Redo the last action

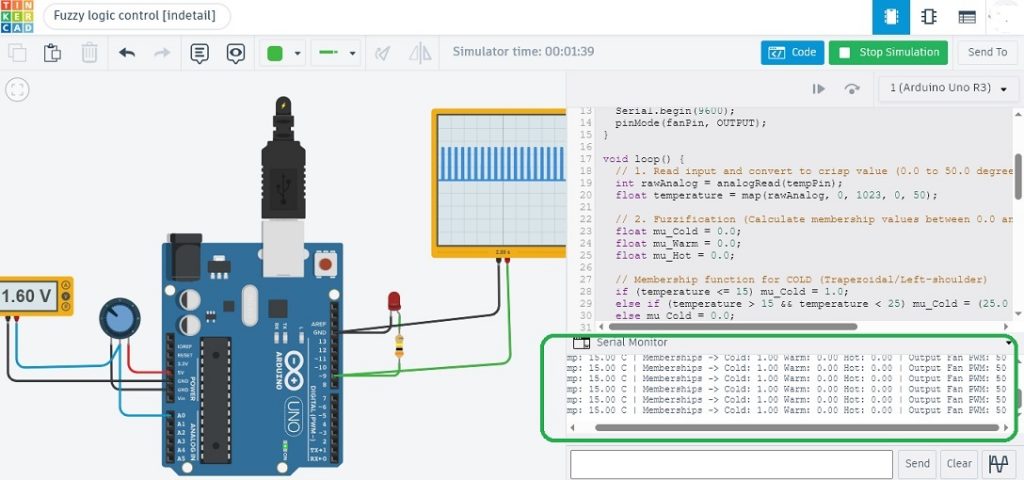coord(162,53)
